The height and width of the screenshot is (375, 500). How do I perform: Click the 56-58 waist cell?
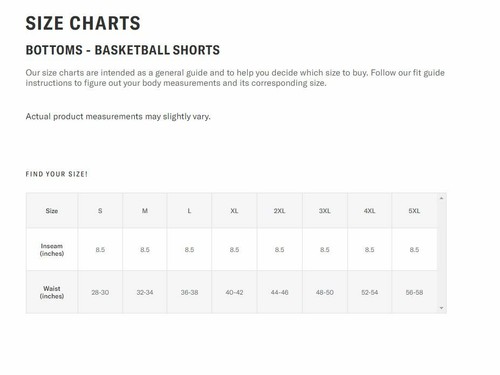coord(414,292)
